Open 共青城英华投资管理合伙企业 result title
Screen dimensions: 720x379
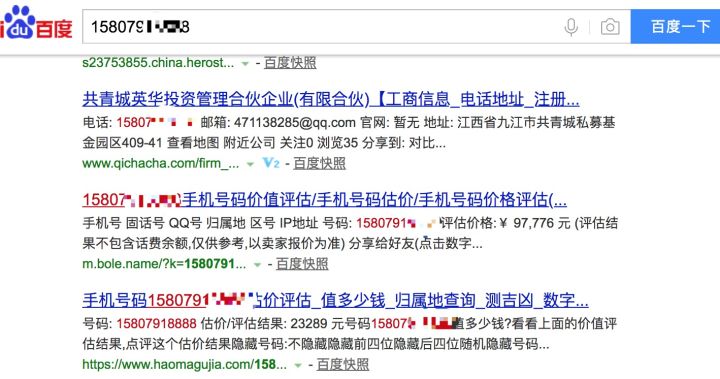tap(331, 99)
